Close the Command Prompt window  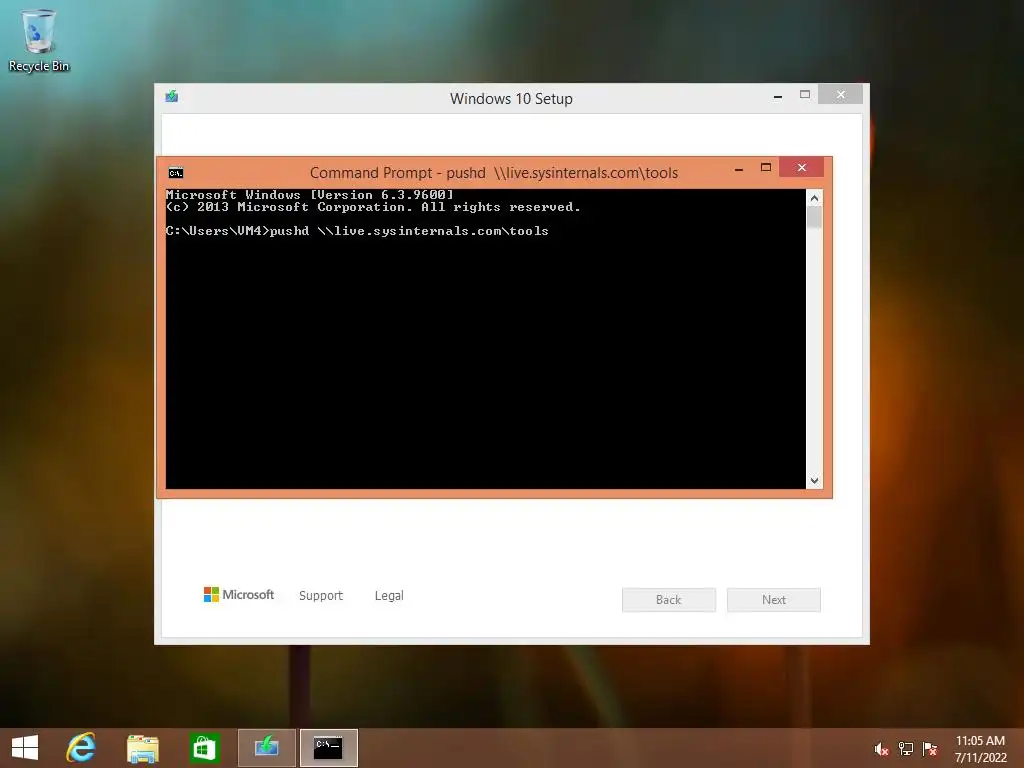pos(802,168)
